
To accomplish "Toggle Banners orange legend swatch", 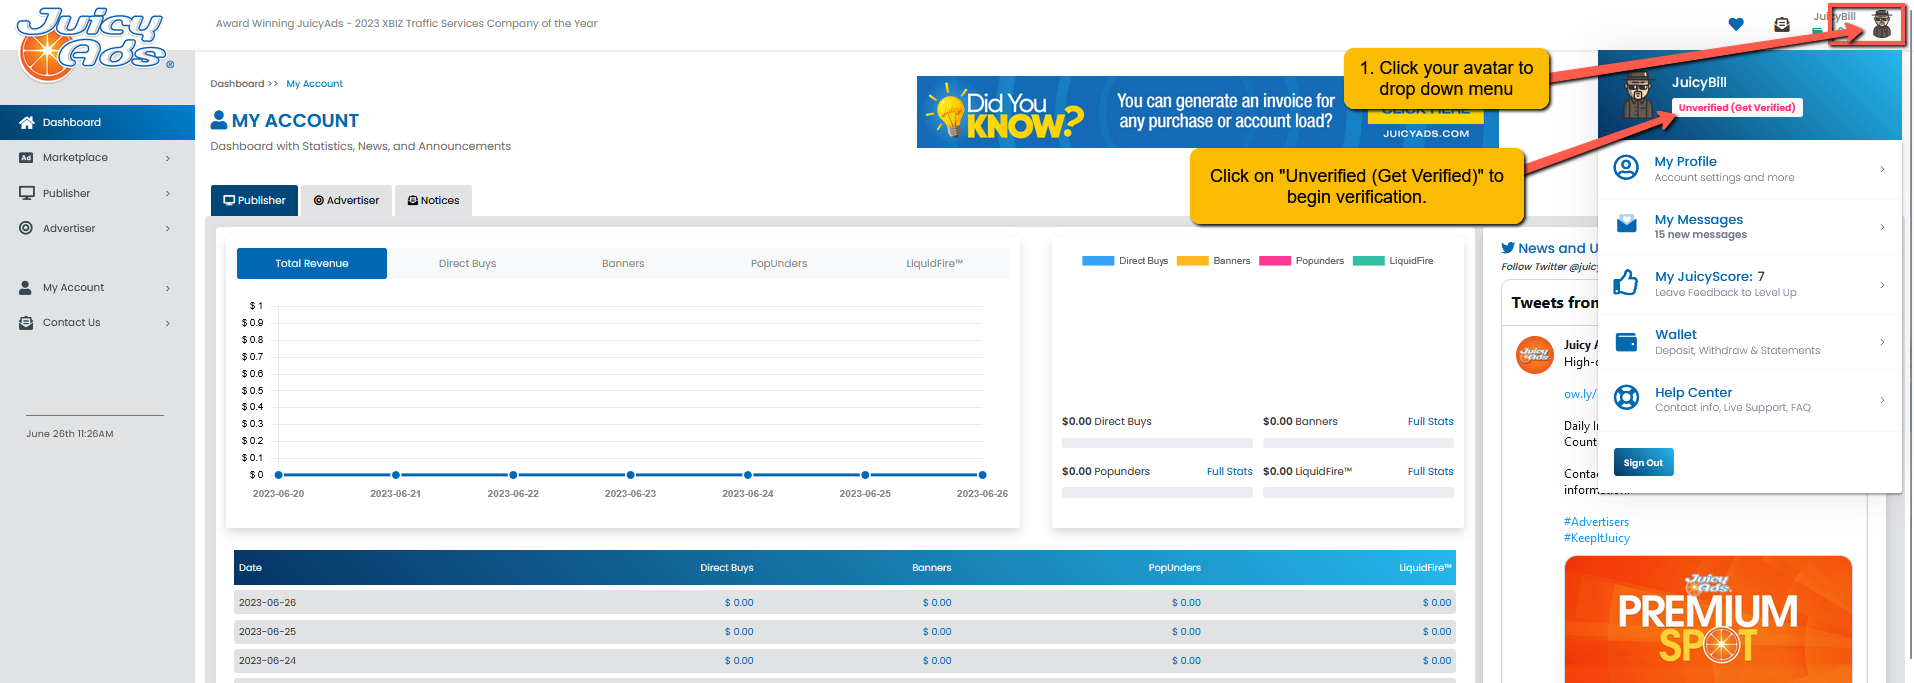I will (1193, 261).
